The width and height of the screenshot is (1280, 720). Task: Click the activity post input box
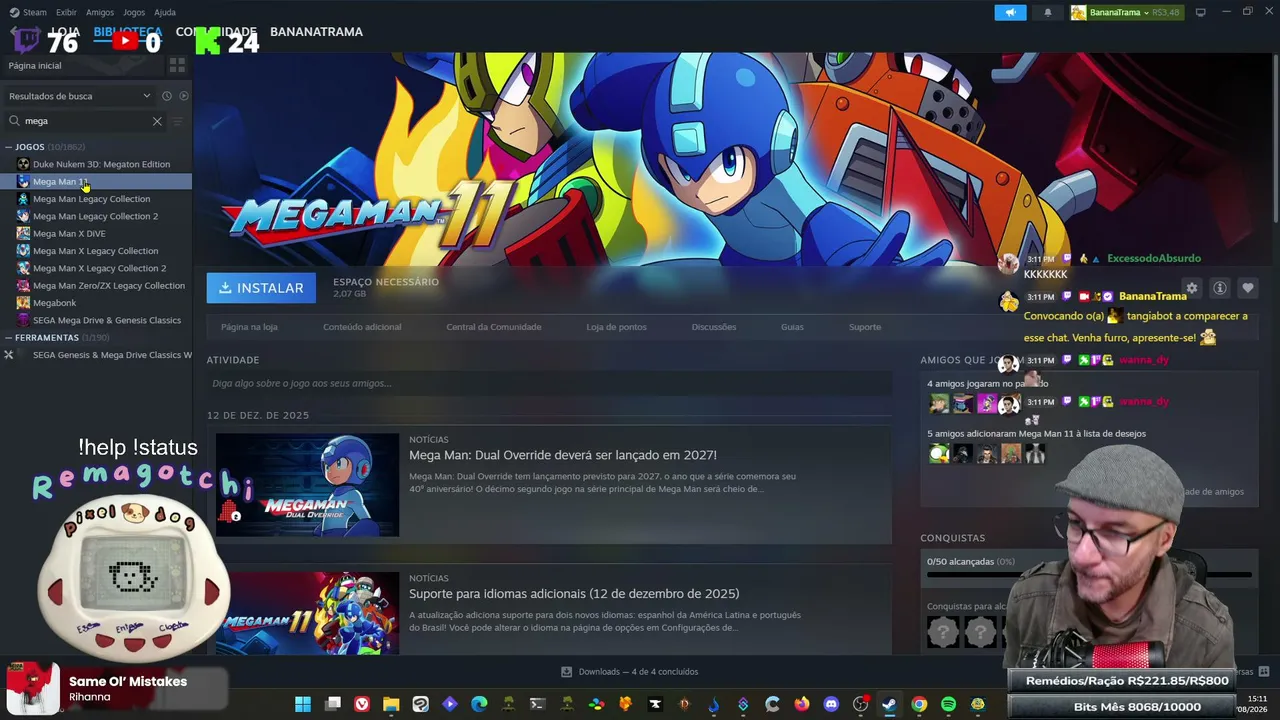click(549, 383)
